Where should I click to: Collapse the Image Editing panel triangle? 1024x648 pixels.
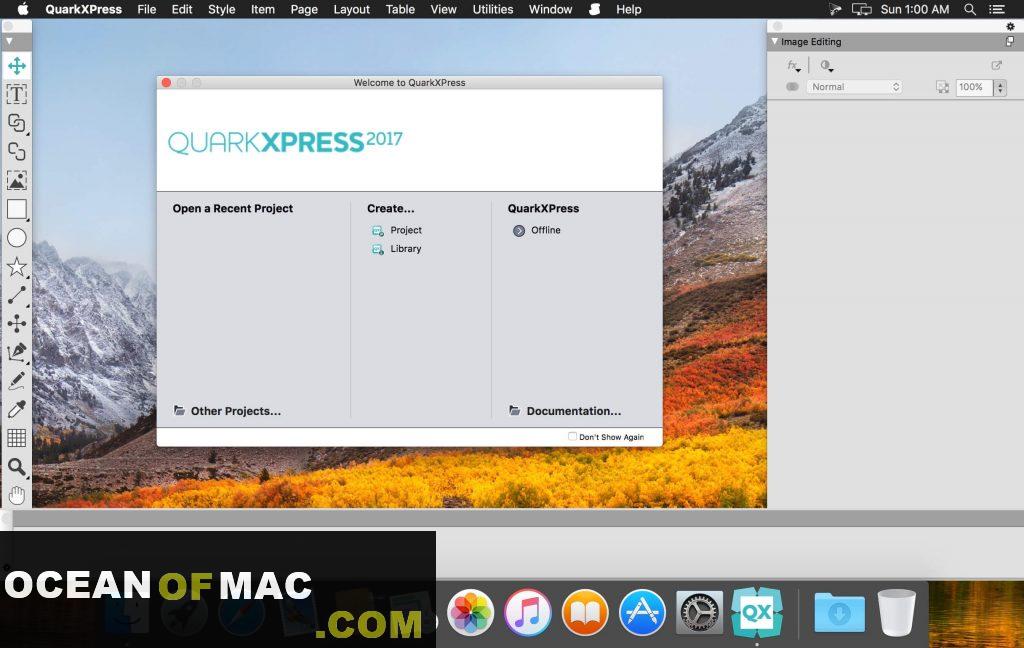775,41
